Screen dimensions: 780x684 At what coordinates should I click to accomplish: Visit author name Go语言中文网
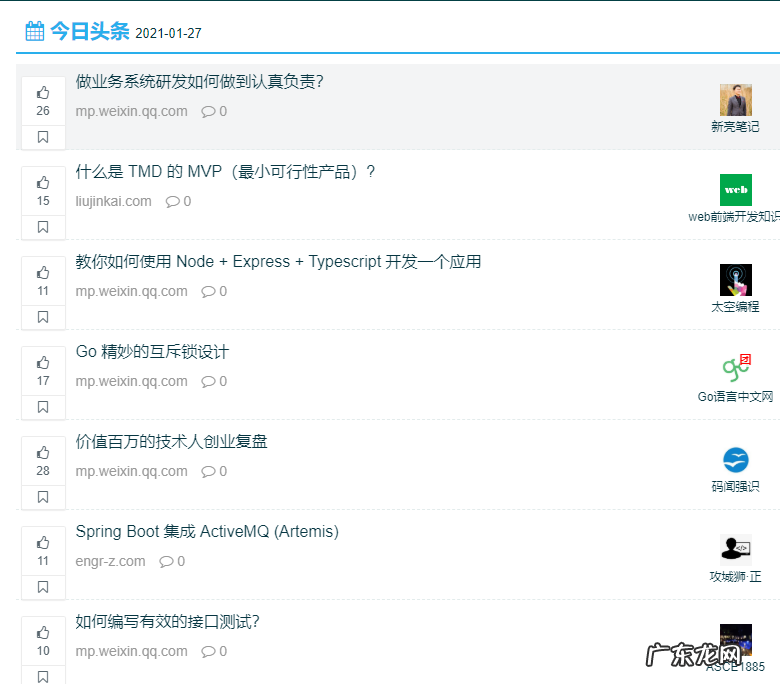pos(735,397)
